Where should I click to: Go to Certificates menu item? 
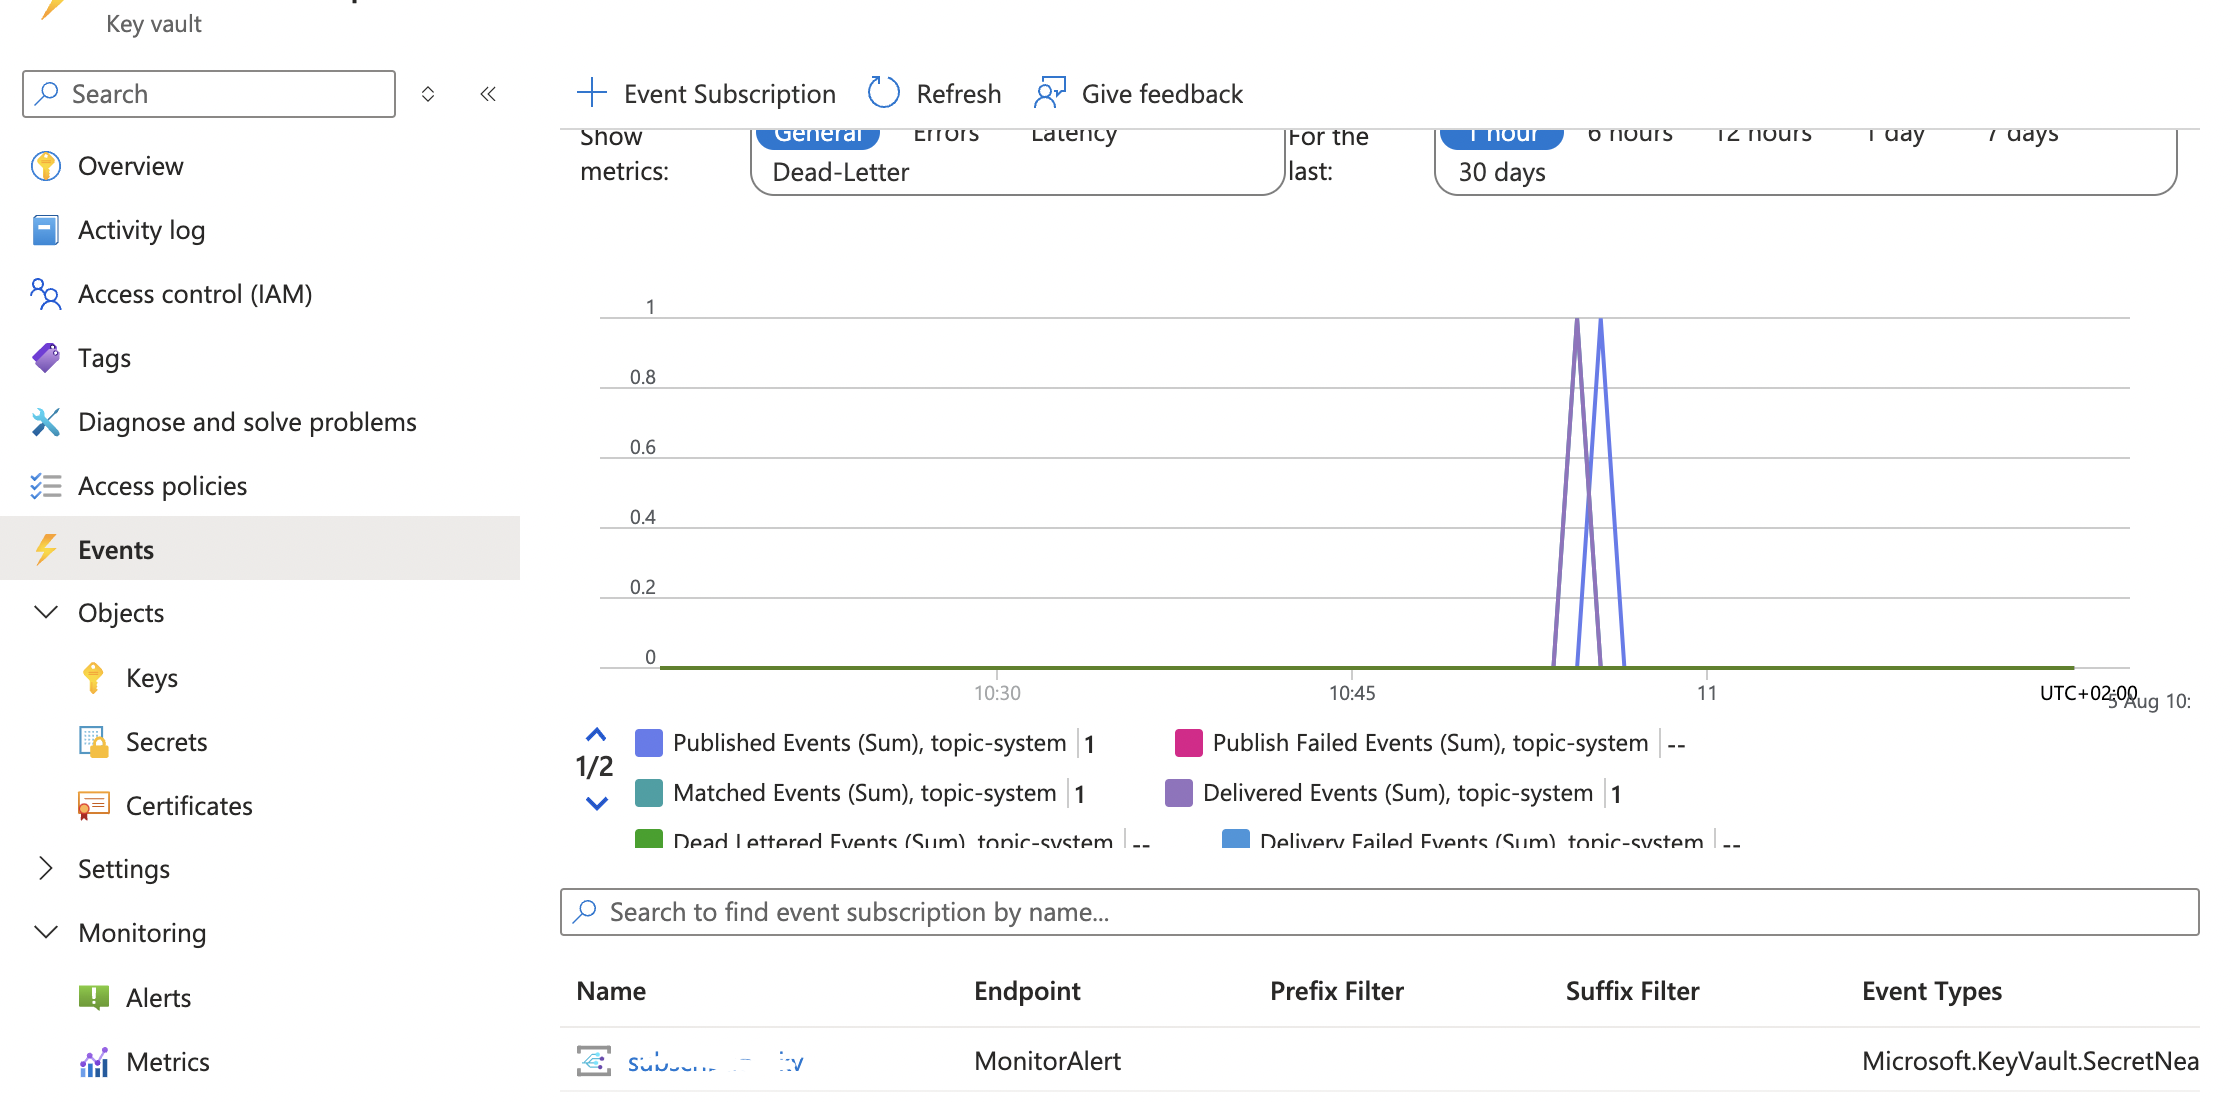189,806
